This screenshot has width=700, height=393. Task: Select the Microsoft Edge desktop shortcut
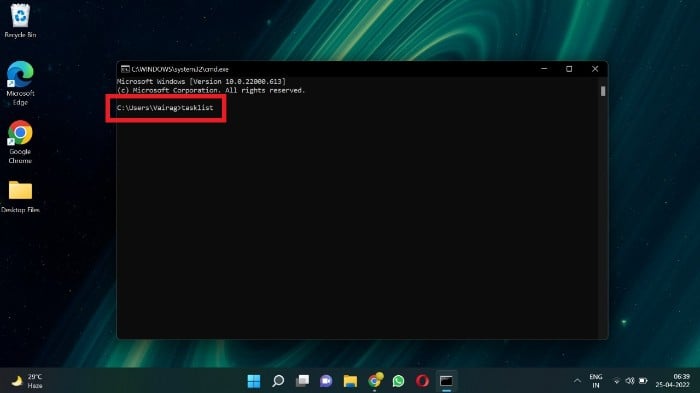(x=20, y=83)
